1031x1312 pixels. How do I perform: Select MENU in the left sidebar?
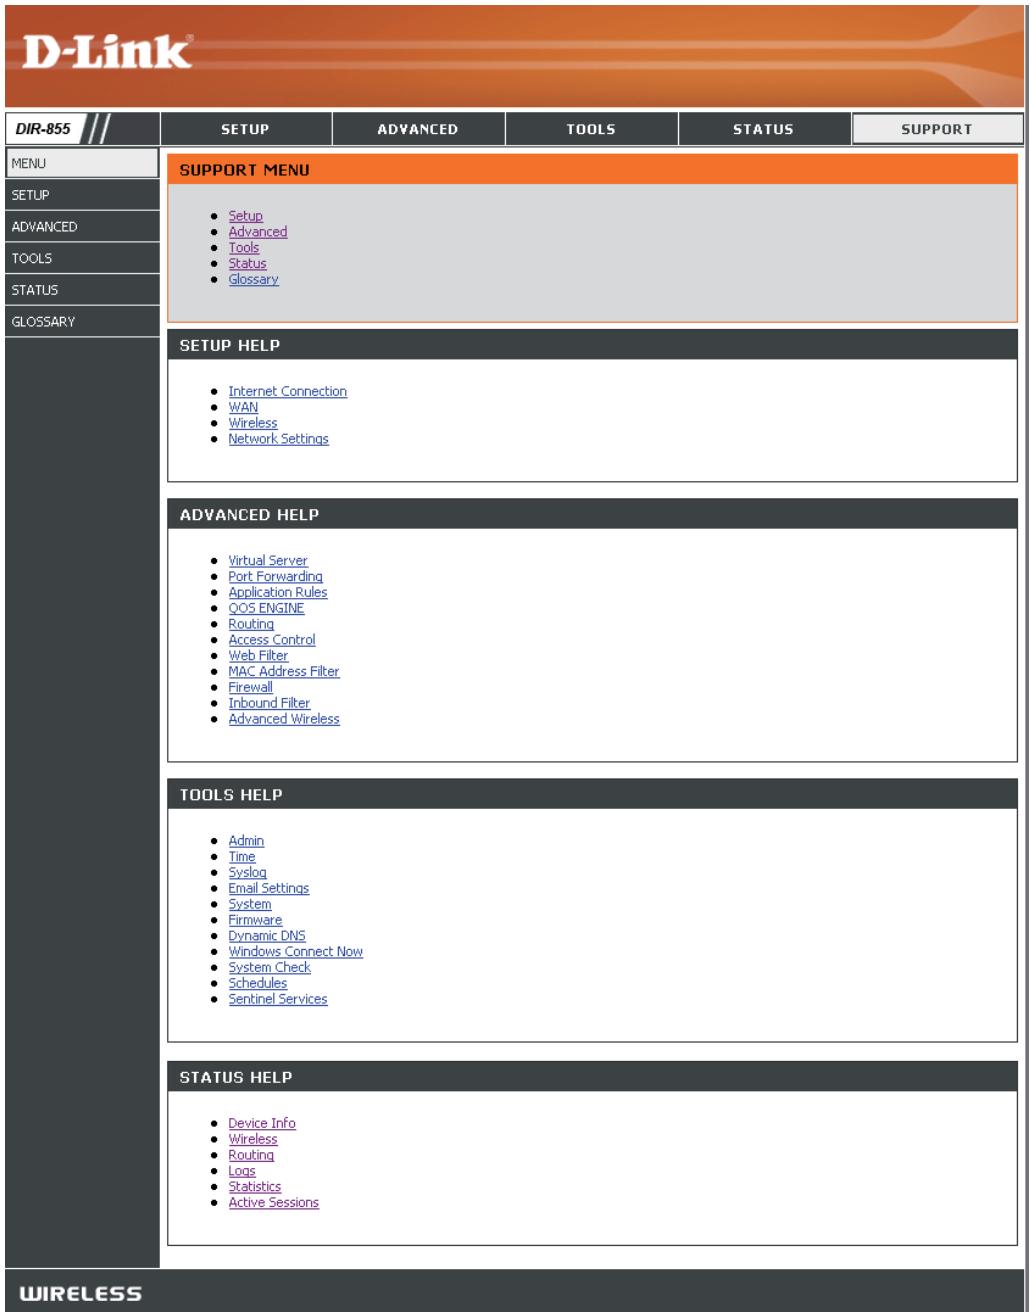[81, 162]
